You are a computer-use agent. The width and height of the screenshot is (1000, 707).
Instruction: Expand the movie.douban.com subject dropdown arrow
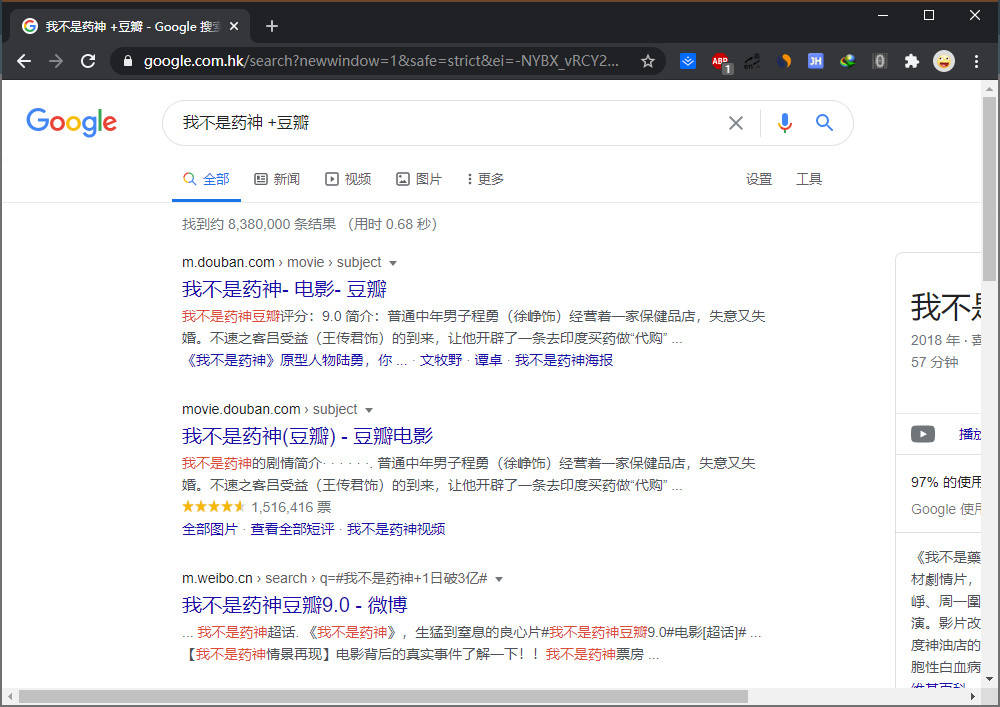click(x=368, y=409)
